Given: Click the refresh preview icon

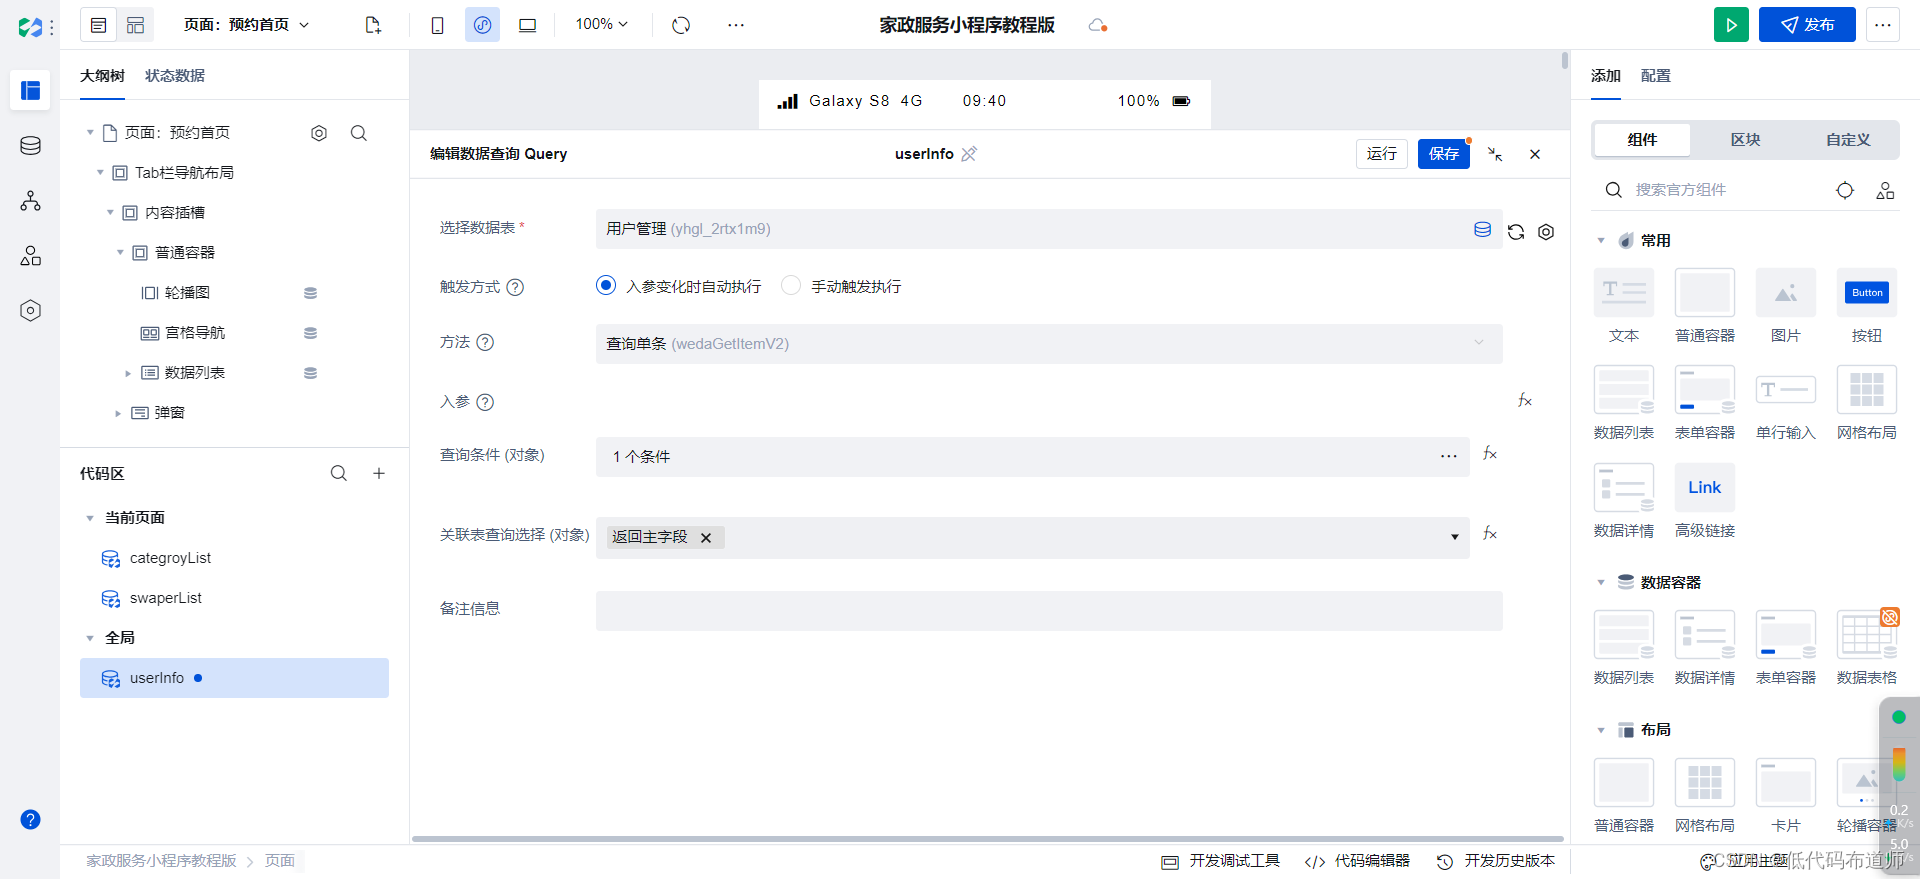Looking at the screenshot, I should point(681,25).
